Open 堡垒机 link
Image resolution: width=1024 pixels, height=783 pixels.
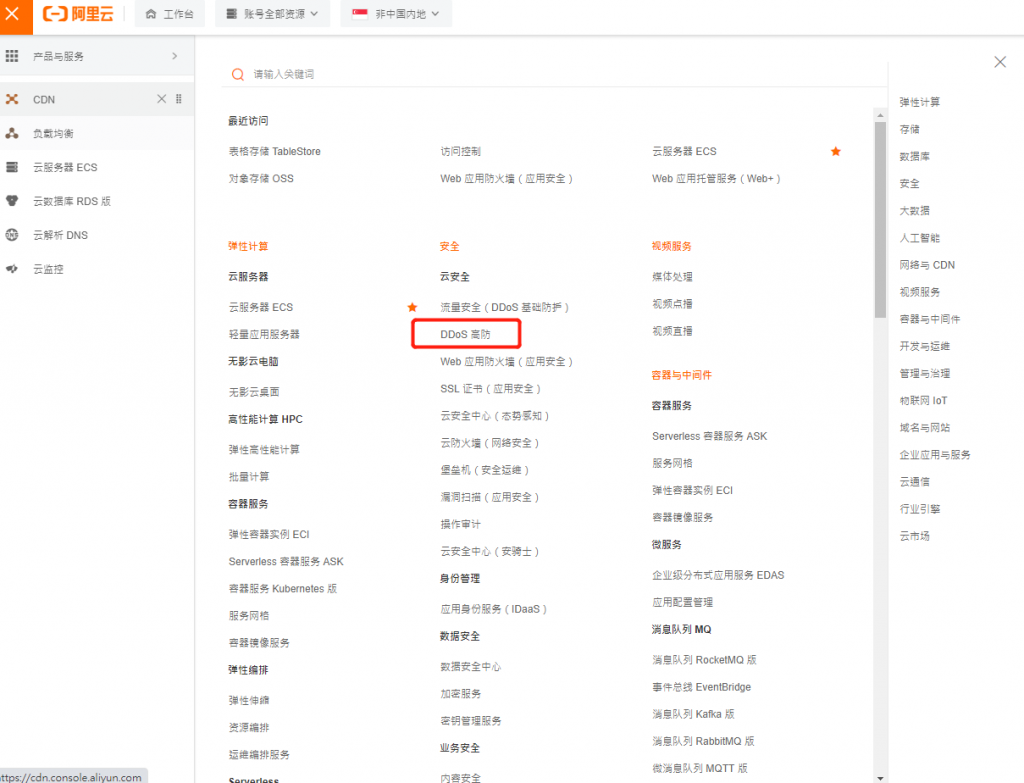point(485,470)
